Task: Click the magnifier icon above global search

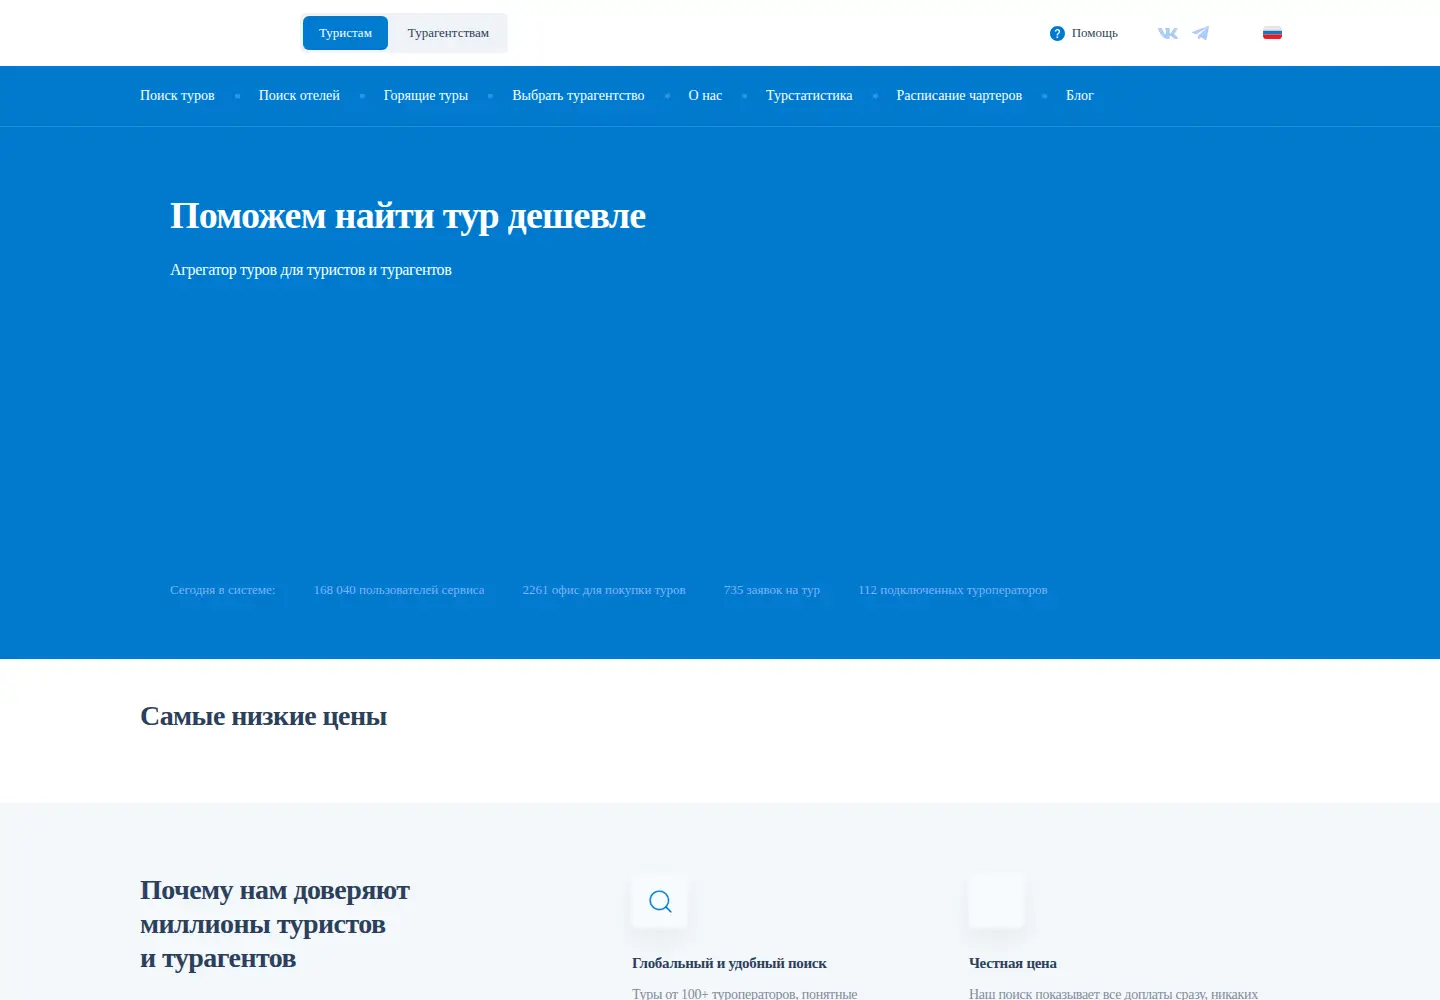Action: coord(660,901)
